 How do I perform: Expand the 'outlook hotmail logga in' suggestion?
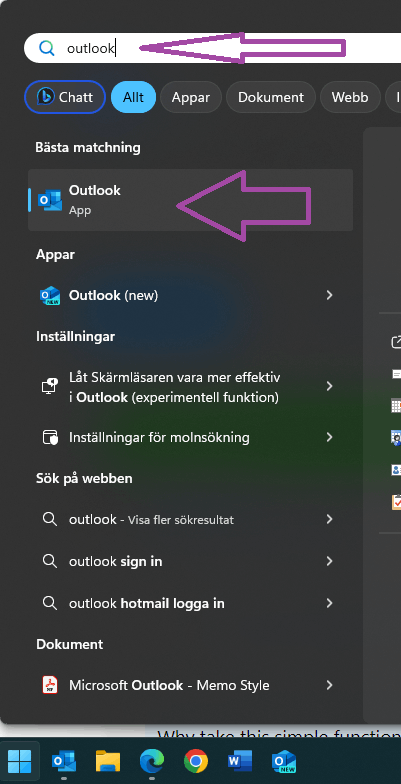pyautogui.click(x=330, y=603)
